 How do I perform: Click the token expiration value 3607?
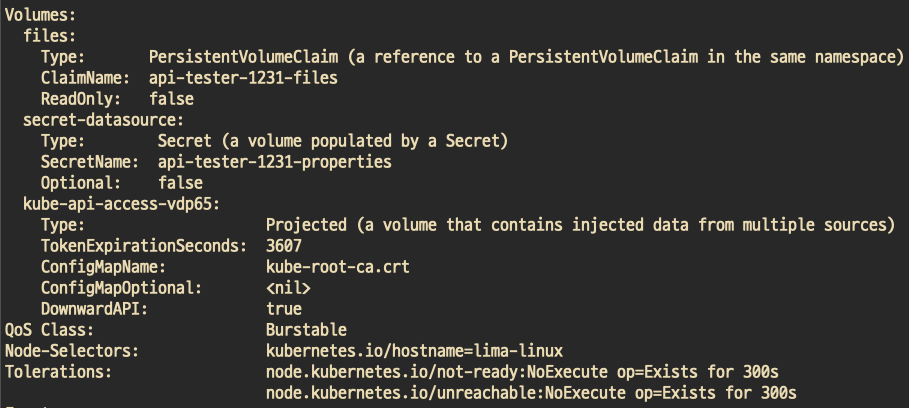[284, 246]
